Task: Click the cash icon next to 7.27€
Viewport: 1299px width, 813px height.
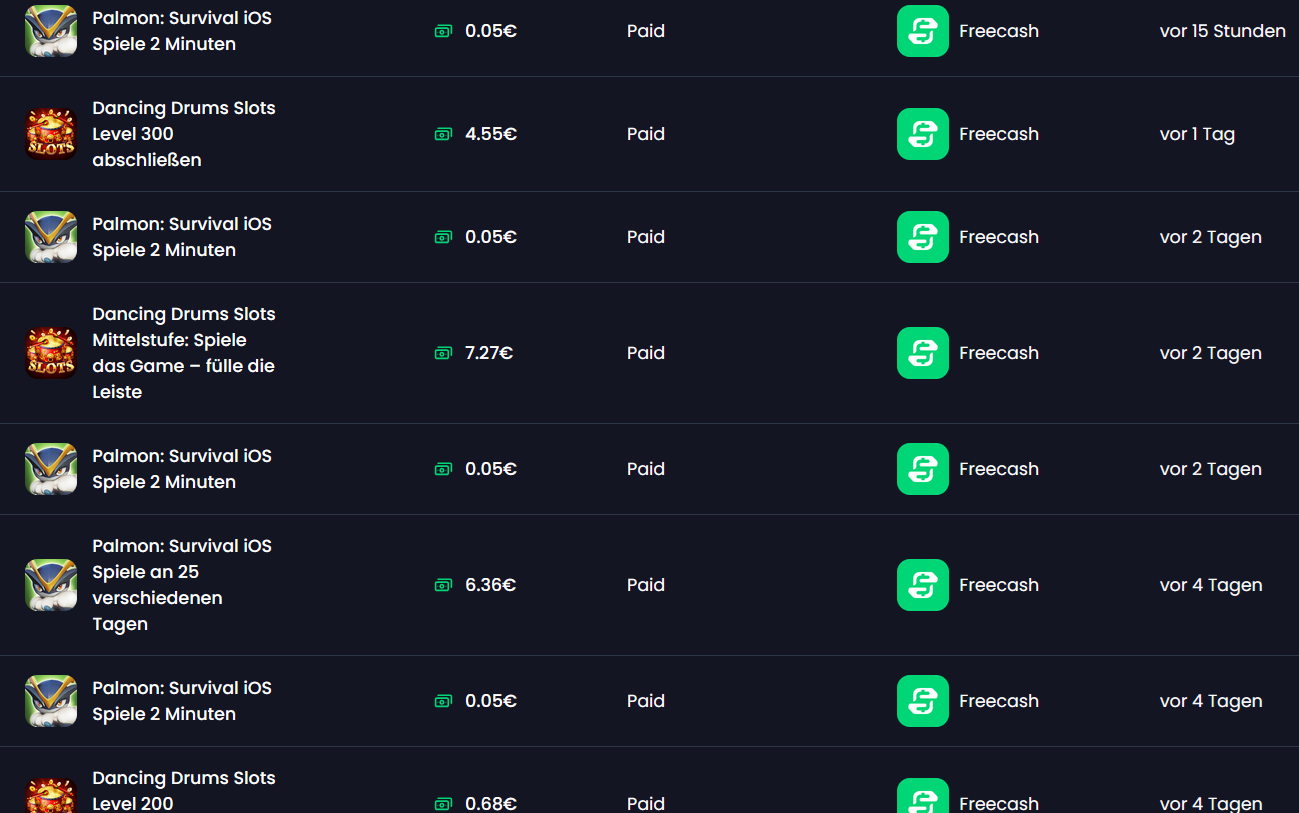Action: pos(443,353)
